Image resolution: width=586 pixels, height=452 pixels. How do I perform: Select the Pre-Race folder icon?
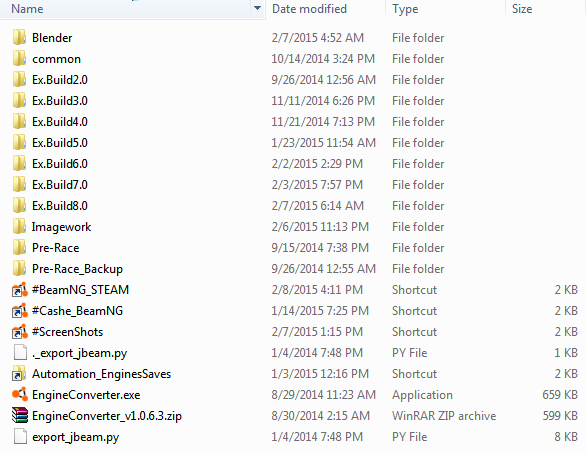(19, 247)
